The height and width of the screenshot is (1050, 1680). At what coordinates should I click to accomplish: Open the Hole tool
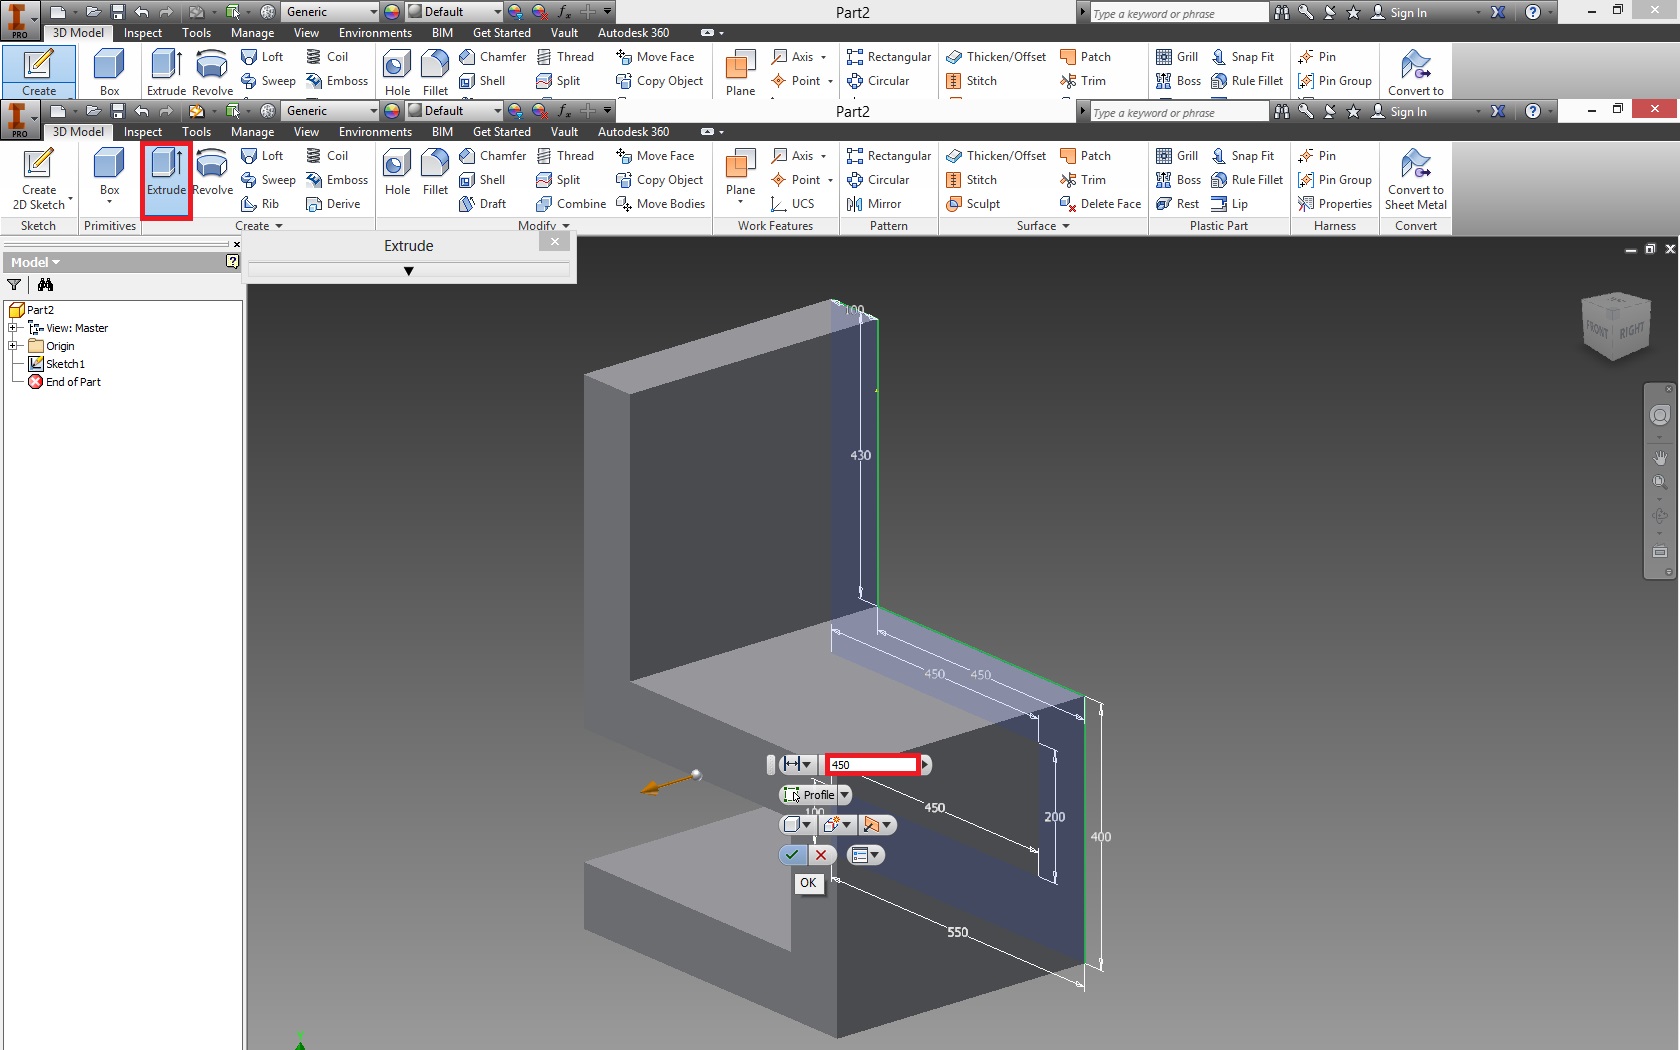(396, 170)
